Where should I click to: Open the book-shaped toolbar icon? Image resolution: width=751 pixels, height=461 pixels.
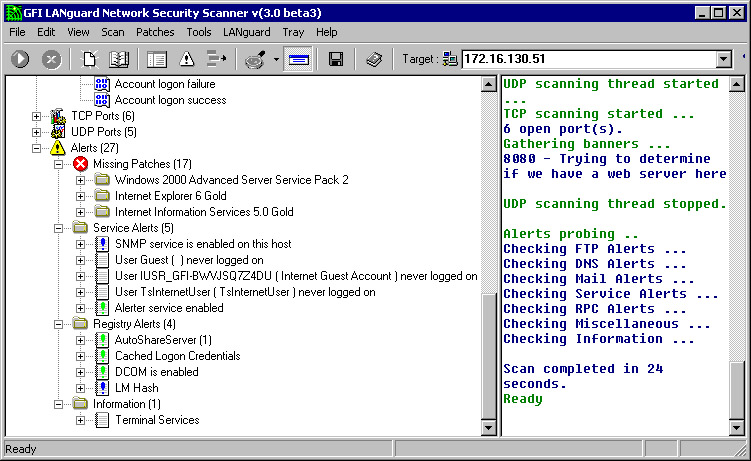[x=119, y=59]
